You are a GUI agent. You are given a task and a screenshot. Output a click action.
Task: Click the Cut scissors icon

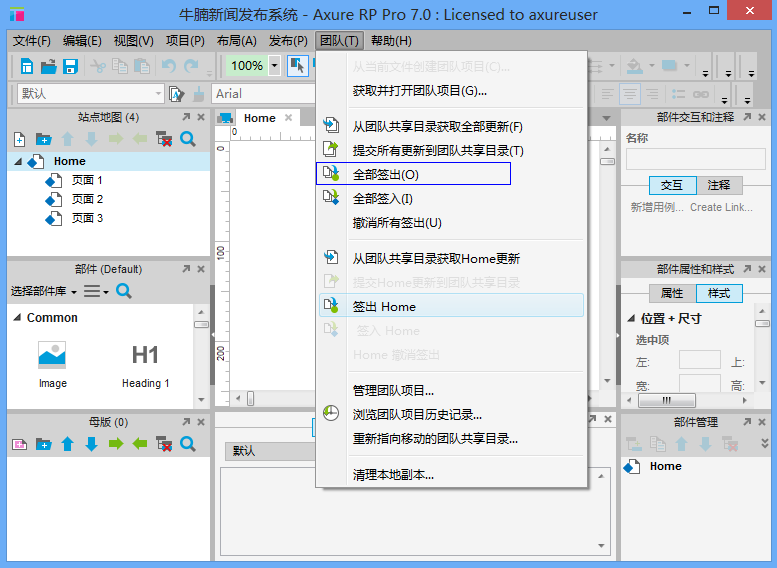click(98, 66)
